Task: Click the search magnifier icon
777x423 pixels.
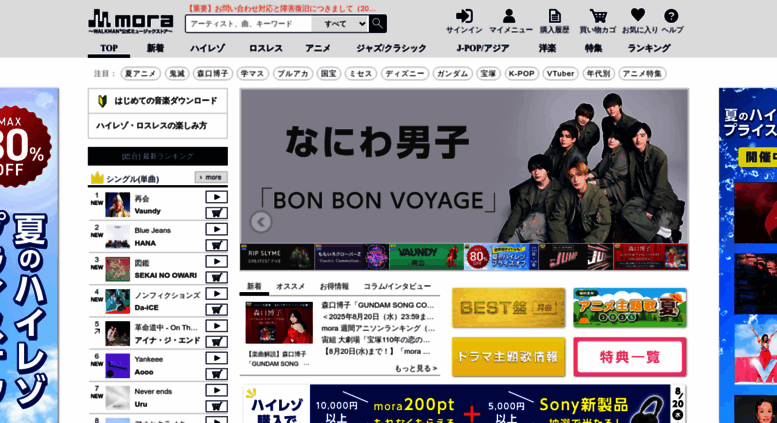Action: (378, 23)
